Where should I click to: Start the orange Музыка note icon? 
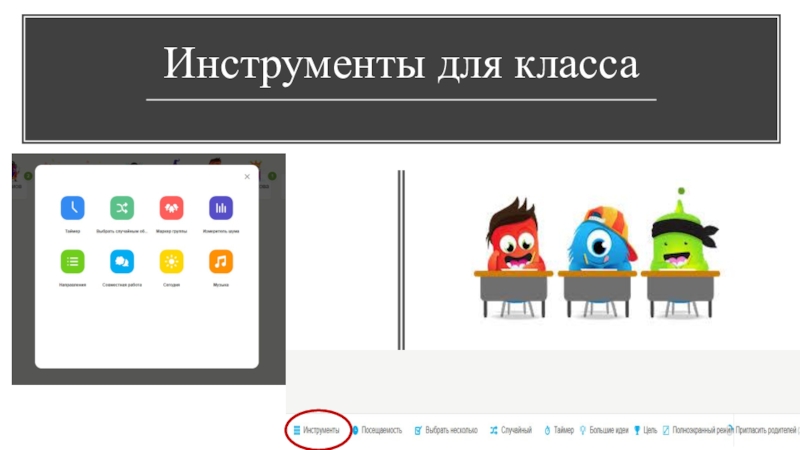221,262
